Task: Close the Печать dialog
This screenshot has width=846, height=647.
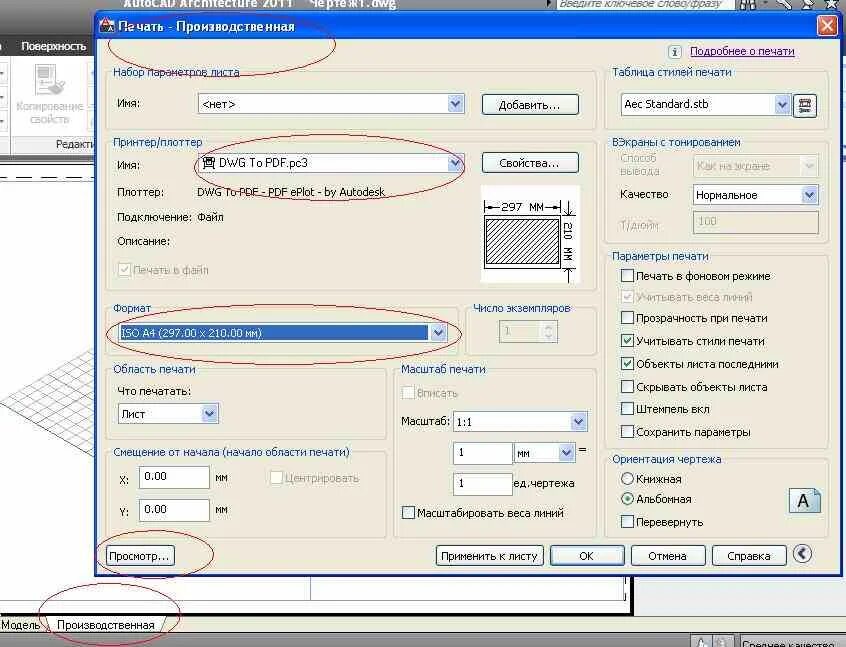Action: tap(827, 26)
